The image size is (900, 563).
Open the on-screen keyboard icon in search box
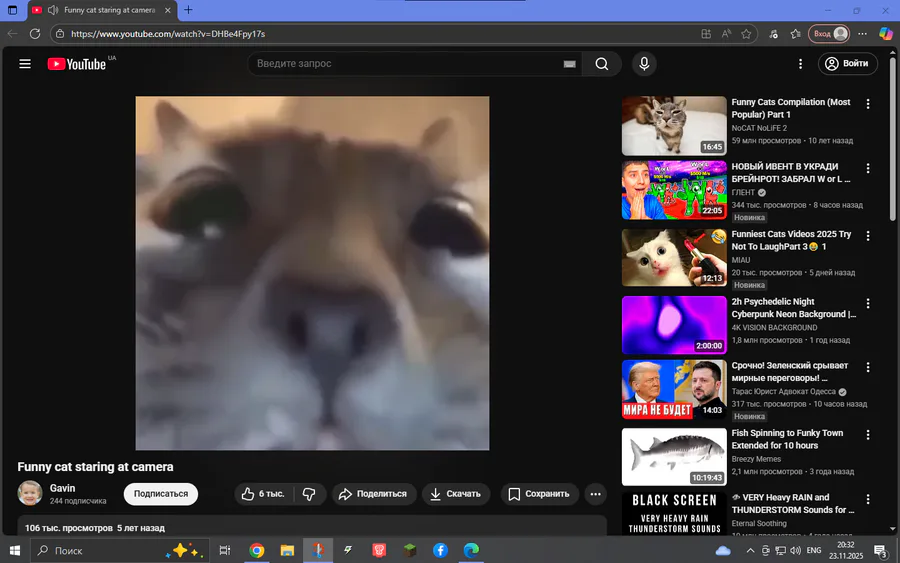569,64
